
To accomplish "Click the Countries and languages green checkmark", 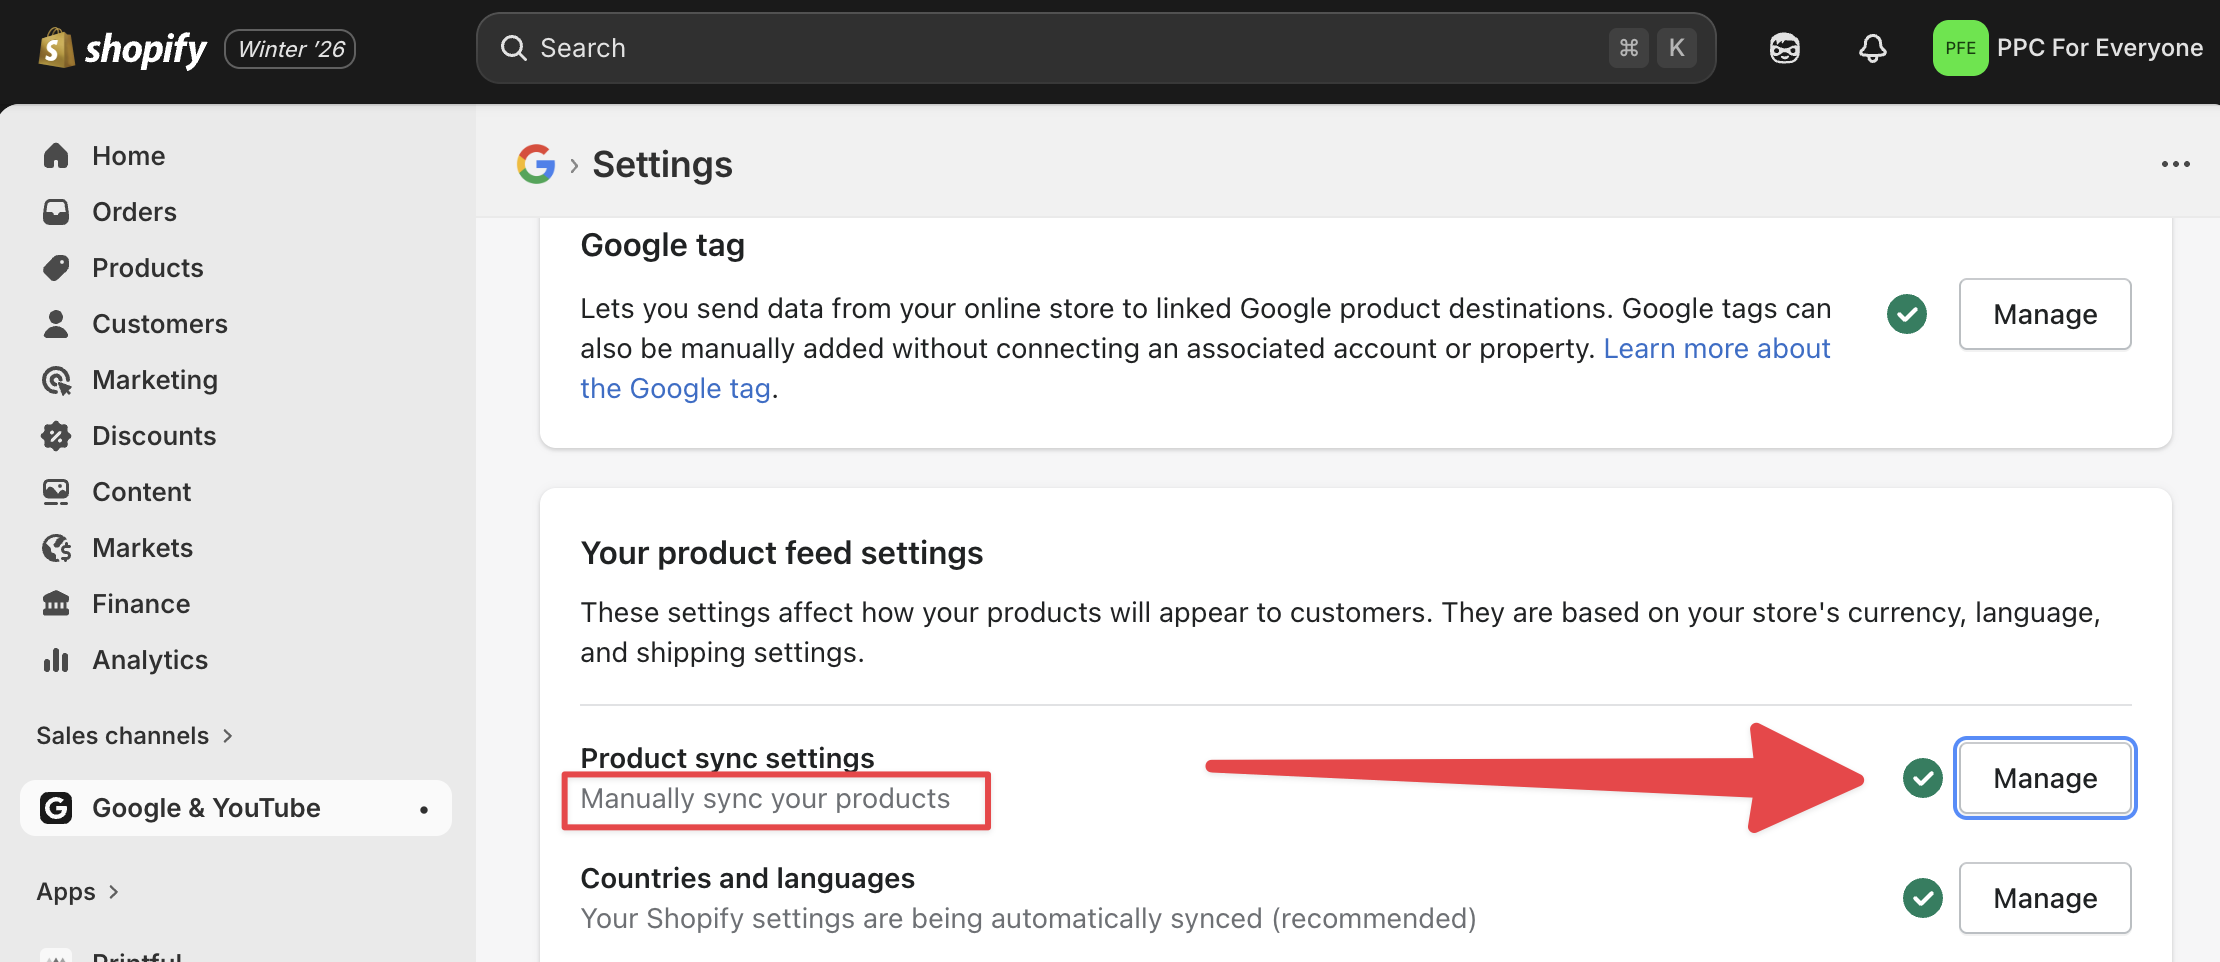I will (1922, 898).
